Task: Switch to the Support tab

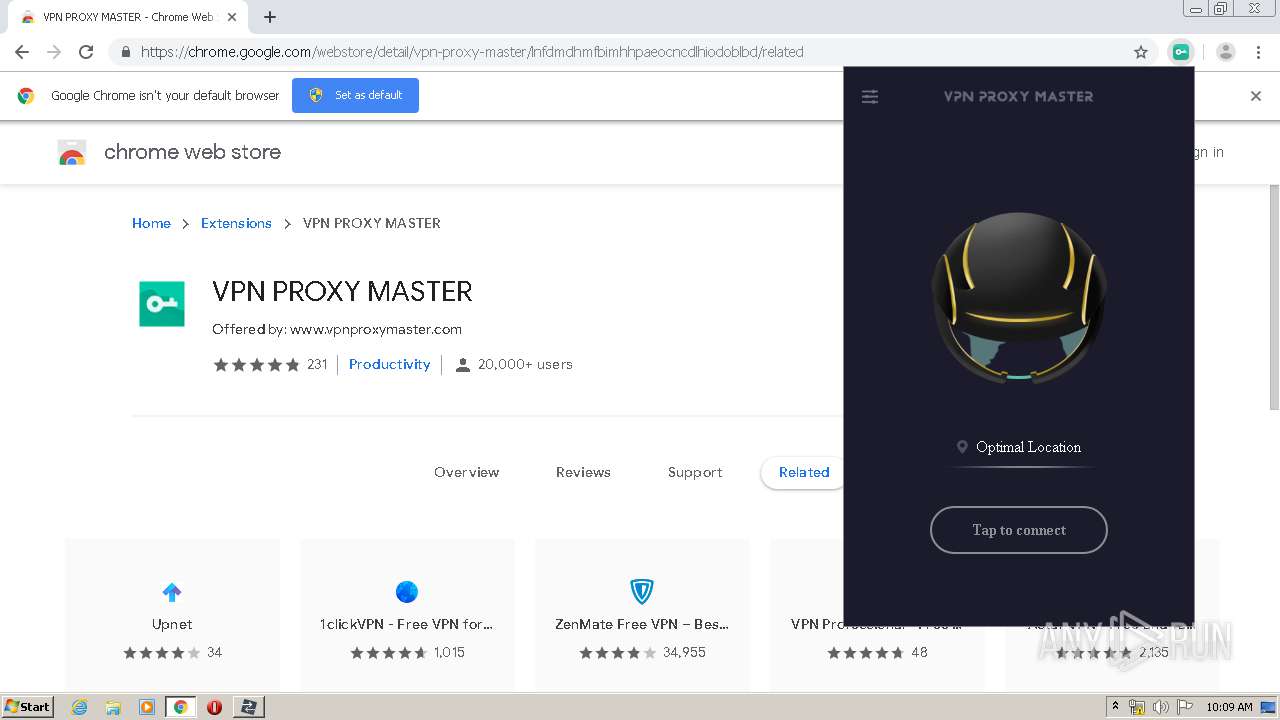Action: click(x=695, y=472)
